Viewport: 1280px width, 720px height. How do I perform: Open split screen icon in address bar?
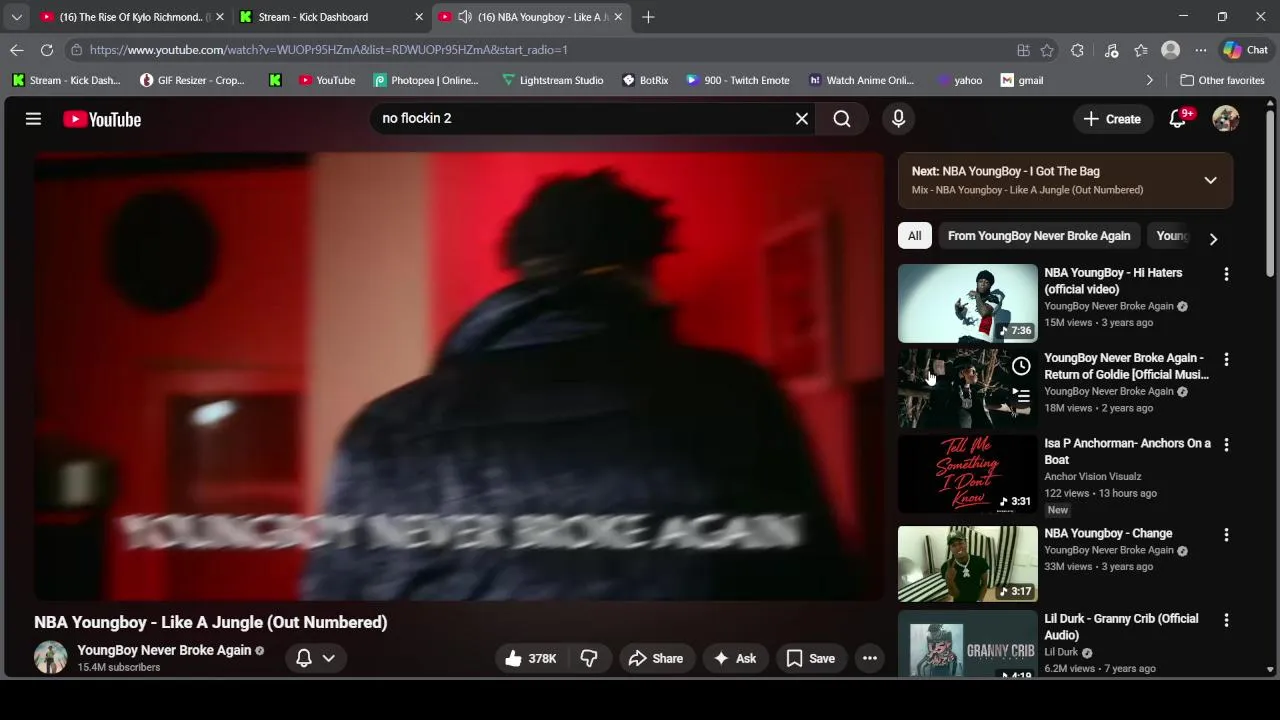pyautogui.click(x=1023, y=50)
